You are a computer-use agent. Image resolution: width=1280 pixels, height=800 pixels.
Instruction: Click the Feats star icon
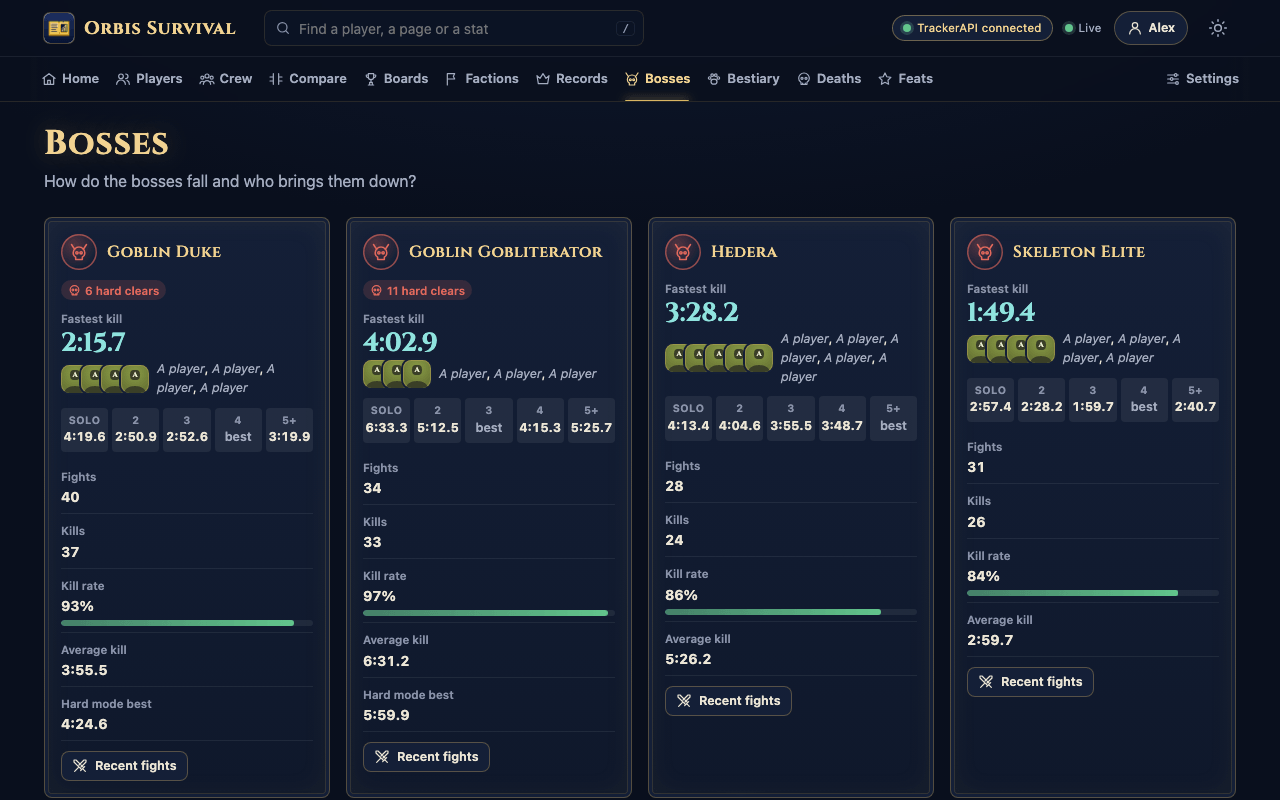pos(885,79)
